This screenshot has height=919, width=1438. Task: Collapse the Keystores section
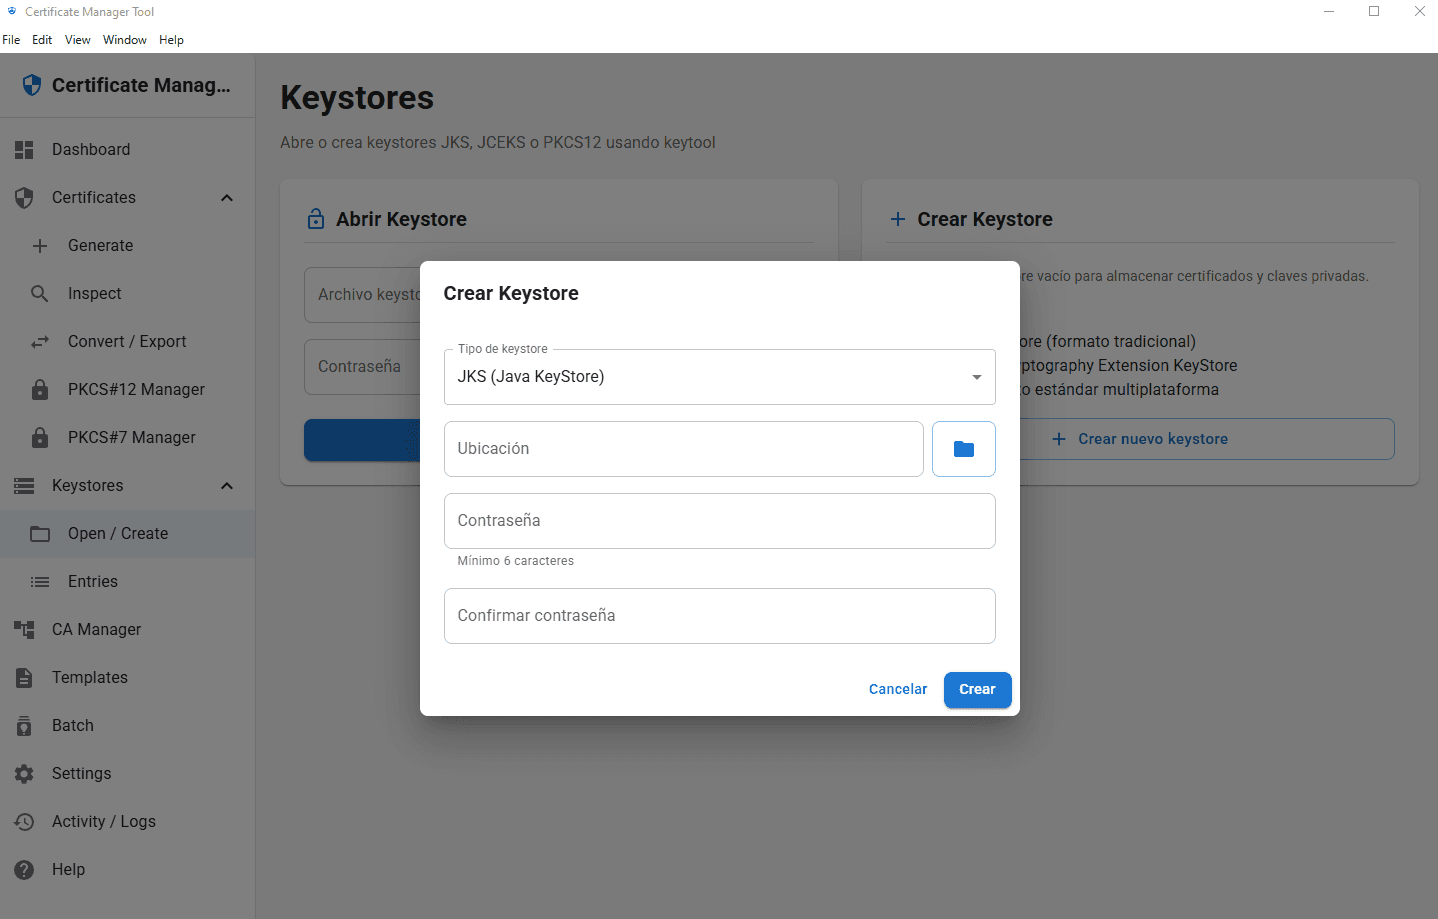pos(227,485)
